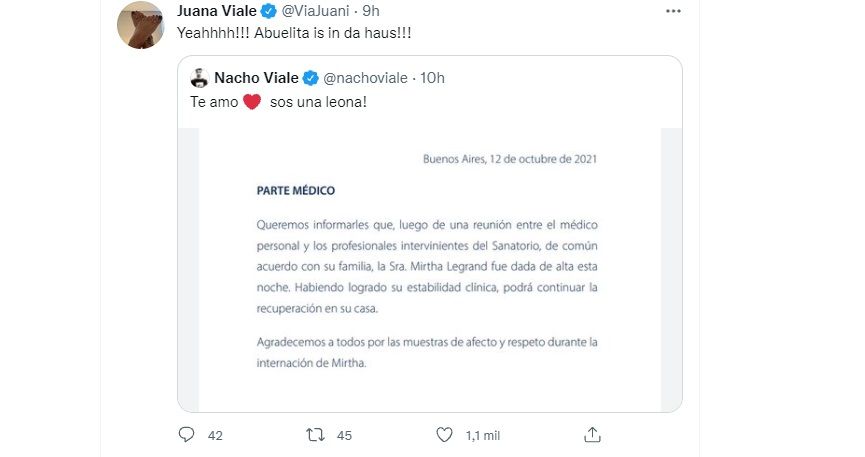Open the @nachoviale handle link
The image size is (865, 457).
click(x=368, y=78)
